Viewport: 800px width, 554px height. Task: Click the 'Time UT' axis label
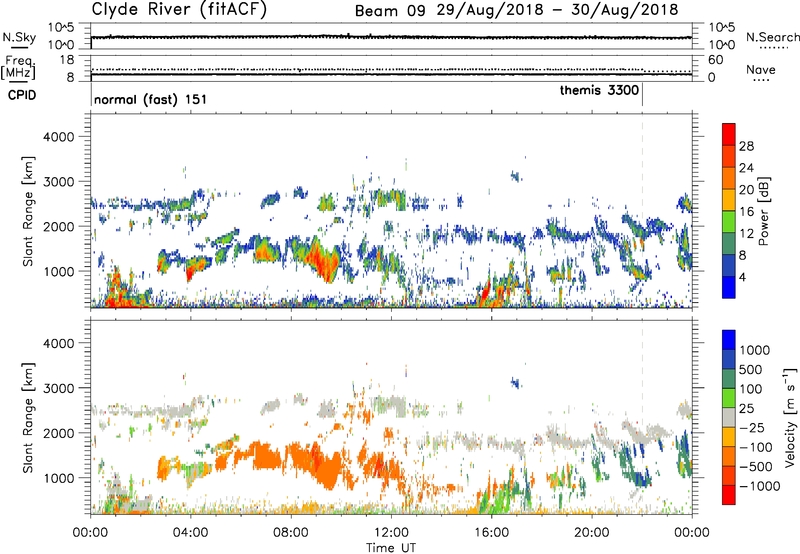391,548
